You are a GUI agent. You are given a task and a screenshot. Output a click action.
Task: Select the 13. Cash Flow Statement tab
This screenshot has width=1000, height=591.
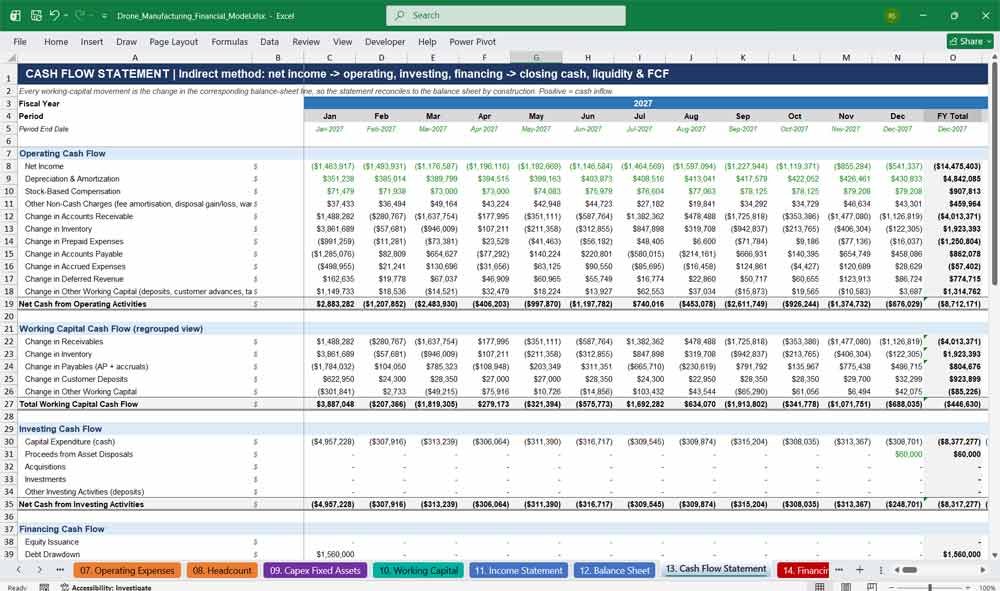(716, 569)
